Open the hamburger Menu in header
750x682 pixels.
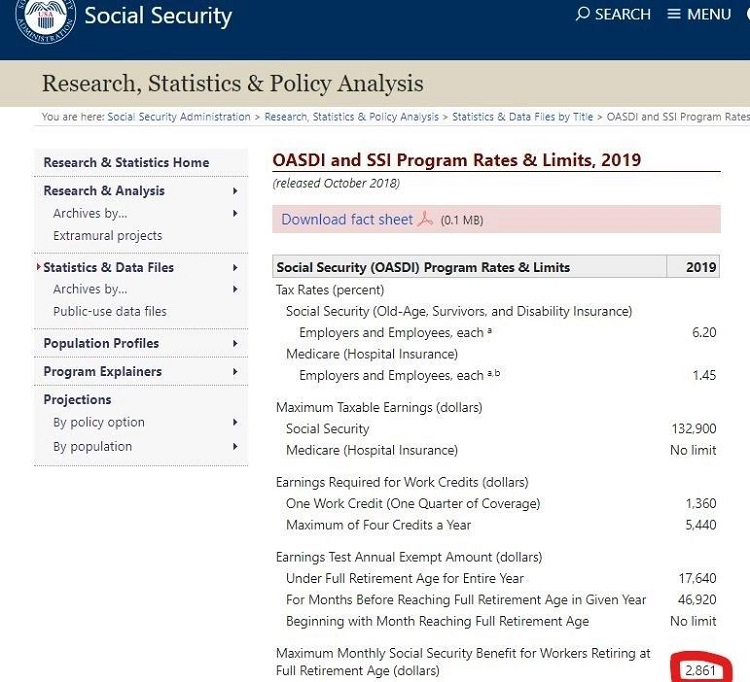point(674,14)
